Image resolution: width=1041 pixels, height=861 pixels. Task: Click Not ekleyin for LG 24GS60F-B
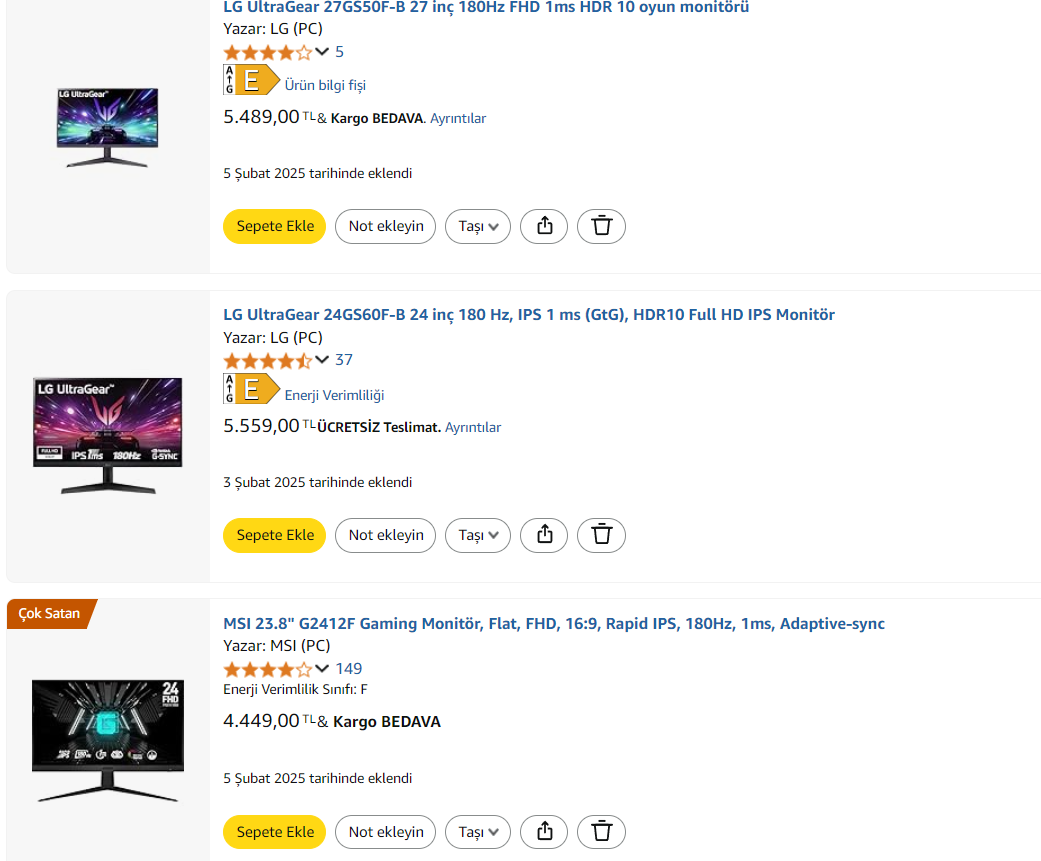(385, 535)
